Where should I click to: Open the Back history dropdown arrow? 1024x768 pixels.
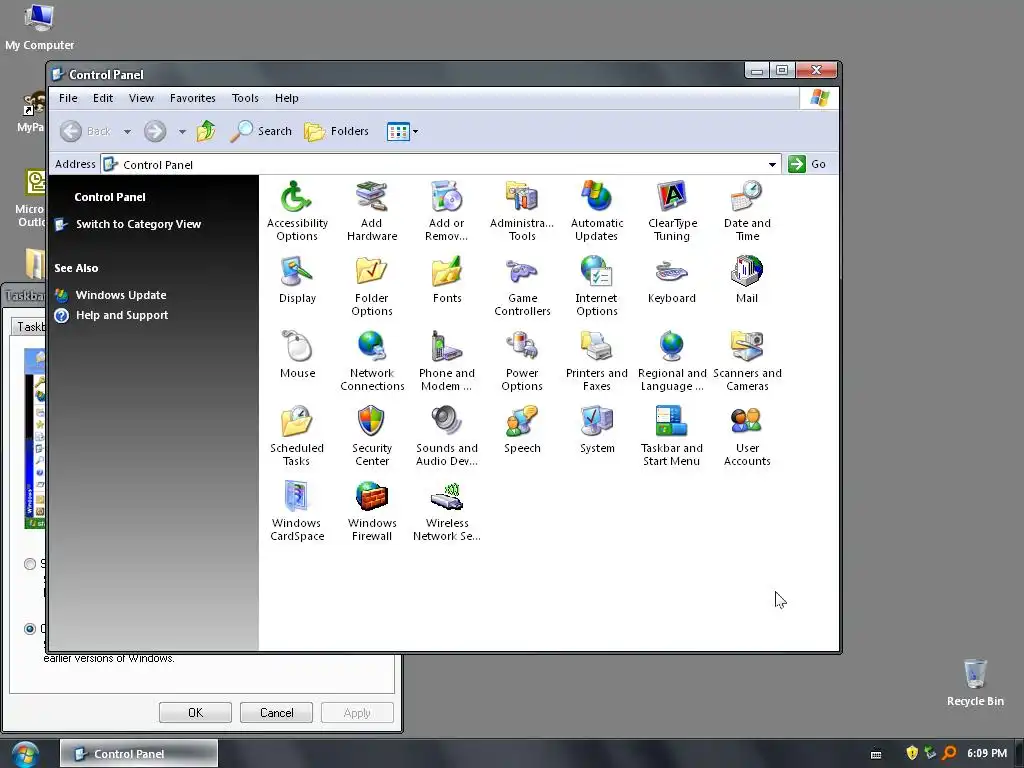127,131
